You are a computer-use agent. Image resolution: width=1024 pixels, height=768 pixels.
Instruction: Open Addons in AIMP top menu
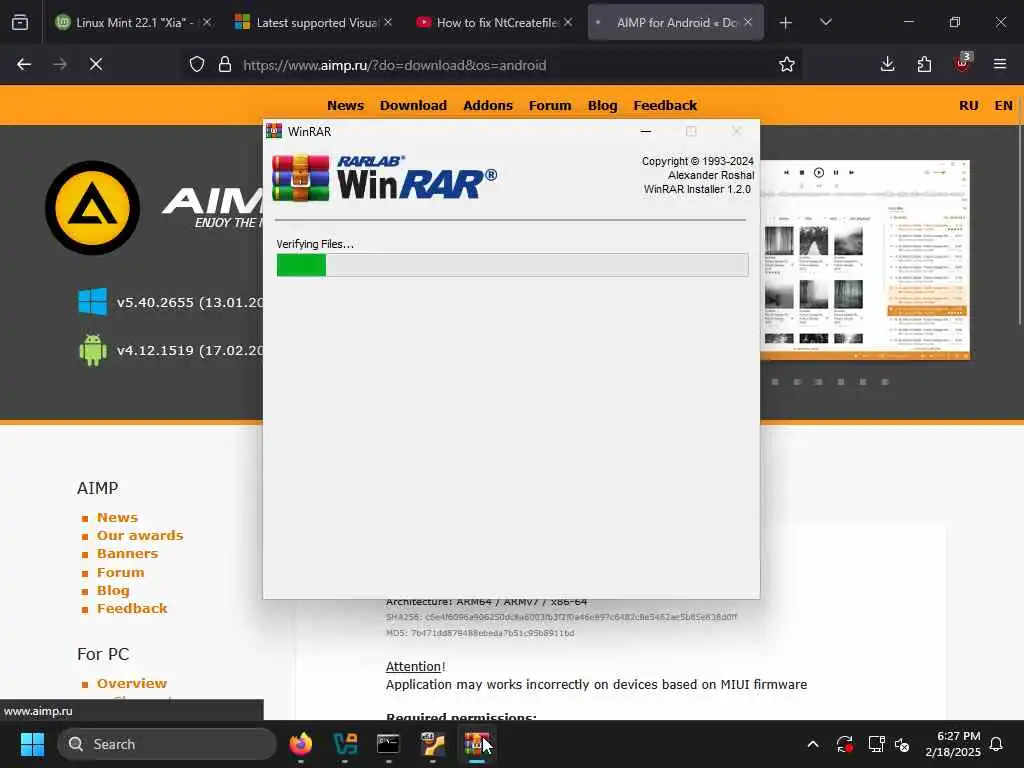point(488,106)
